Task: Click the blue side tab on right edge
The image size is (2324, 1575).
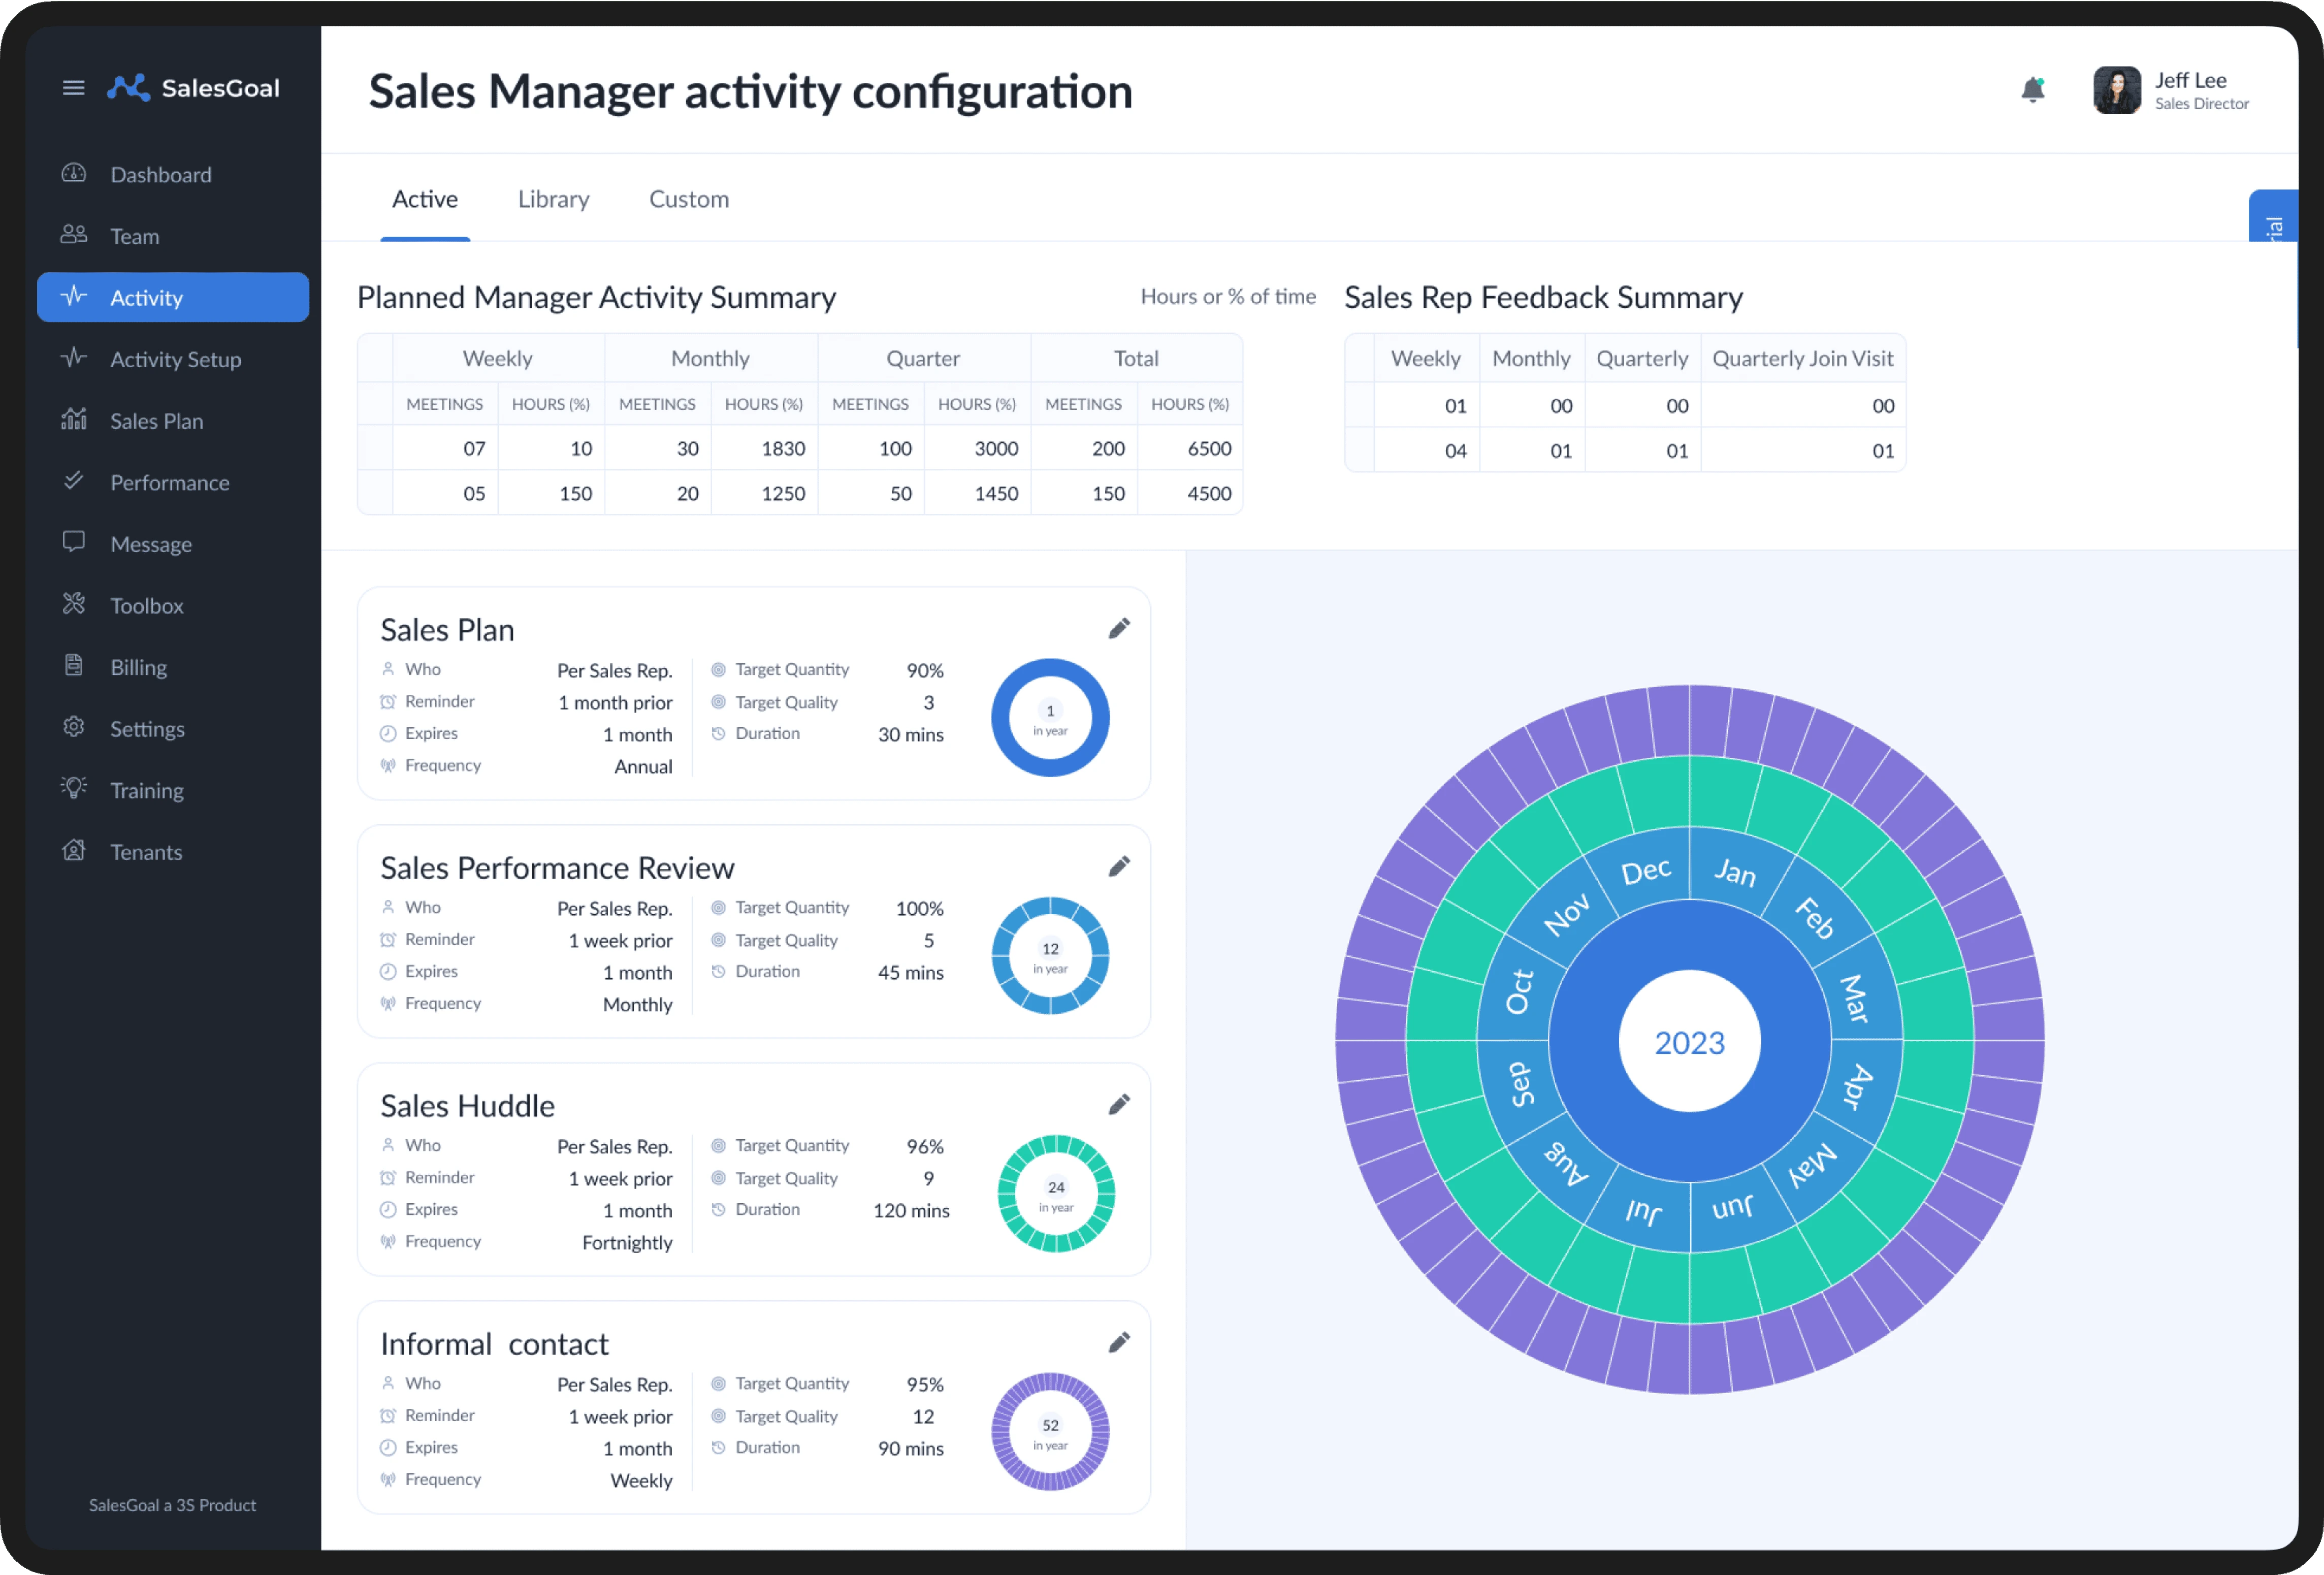Action: (x=2272, y=216)
